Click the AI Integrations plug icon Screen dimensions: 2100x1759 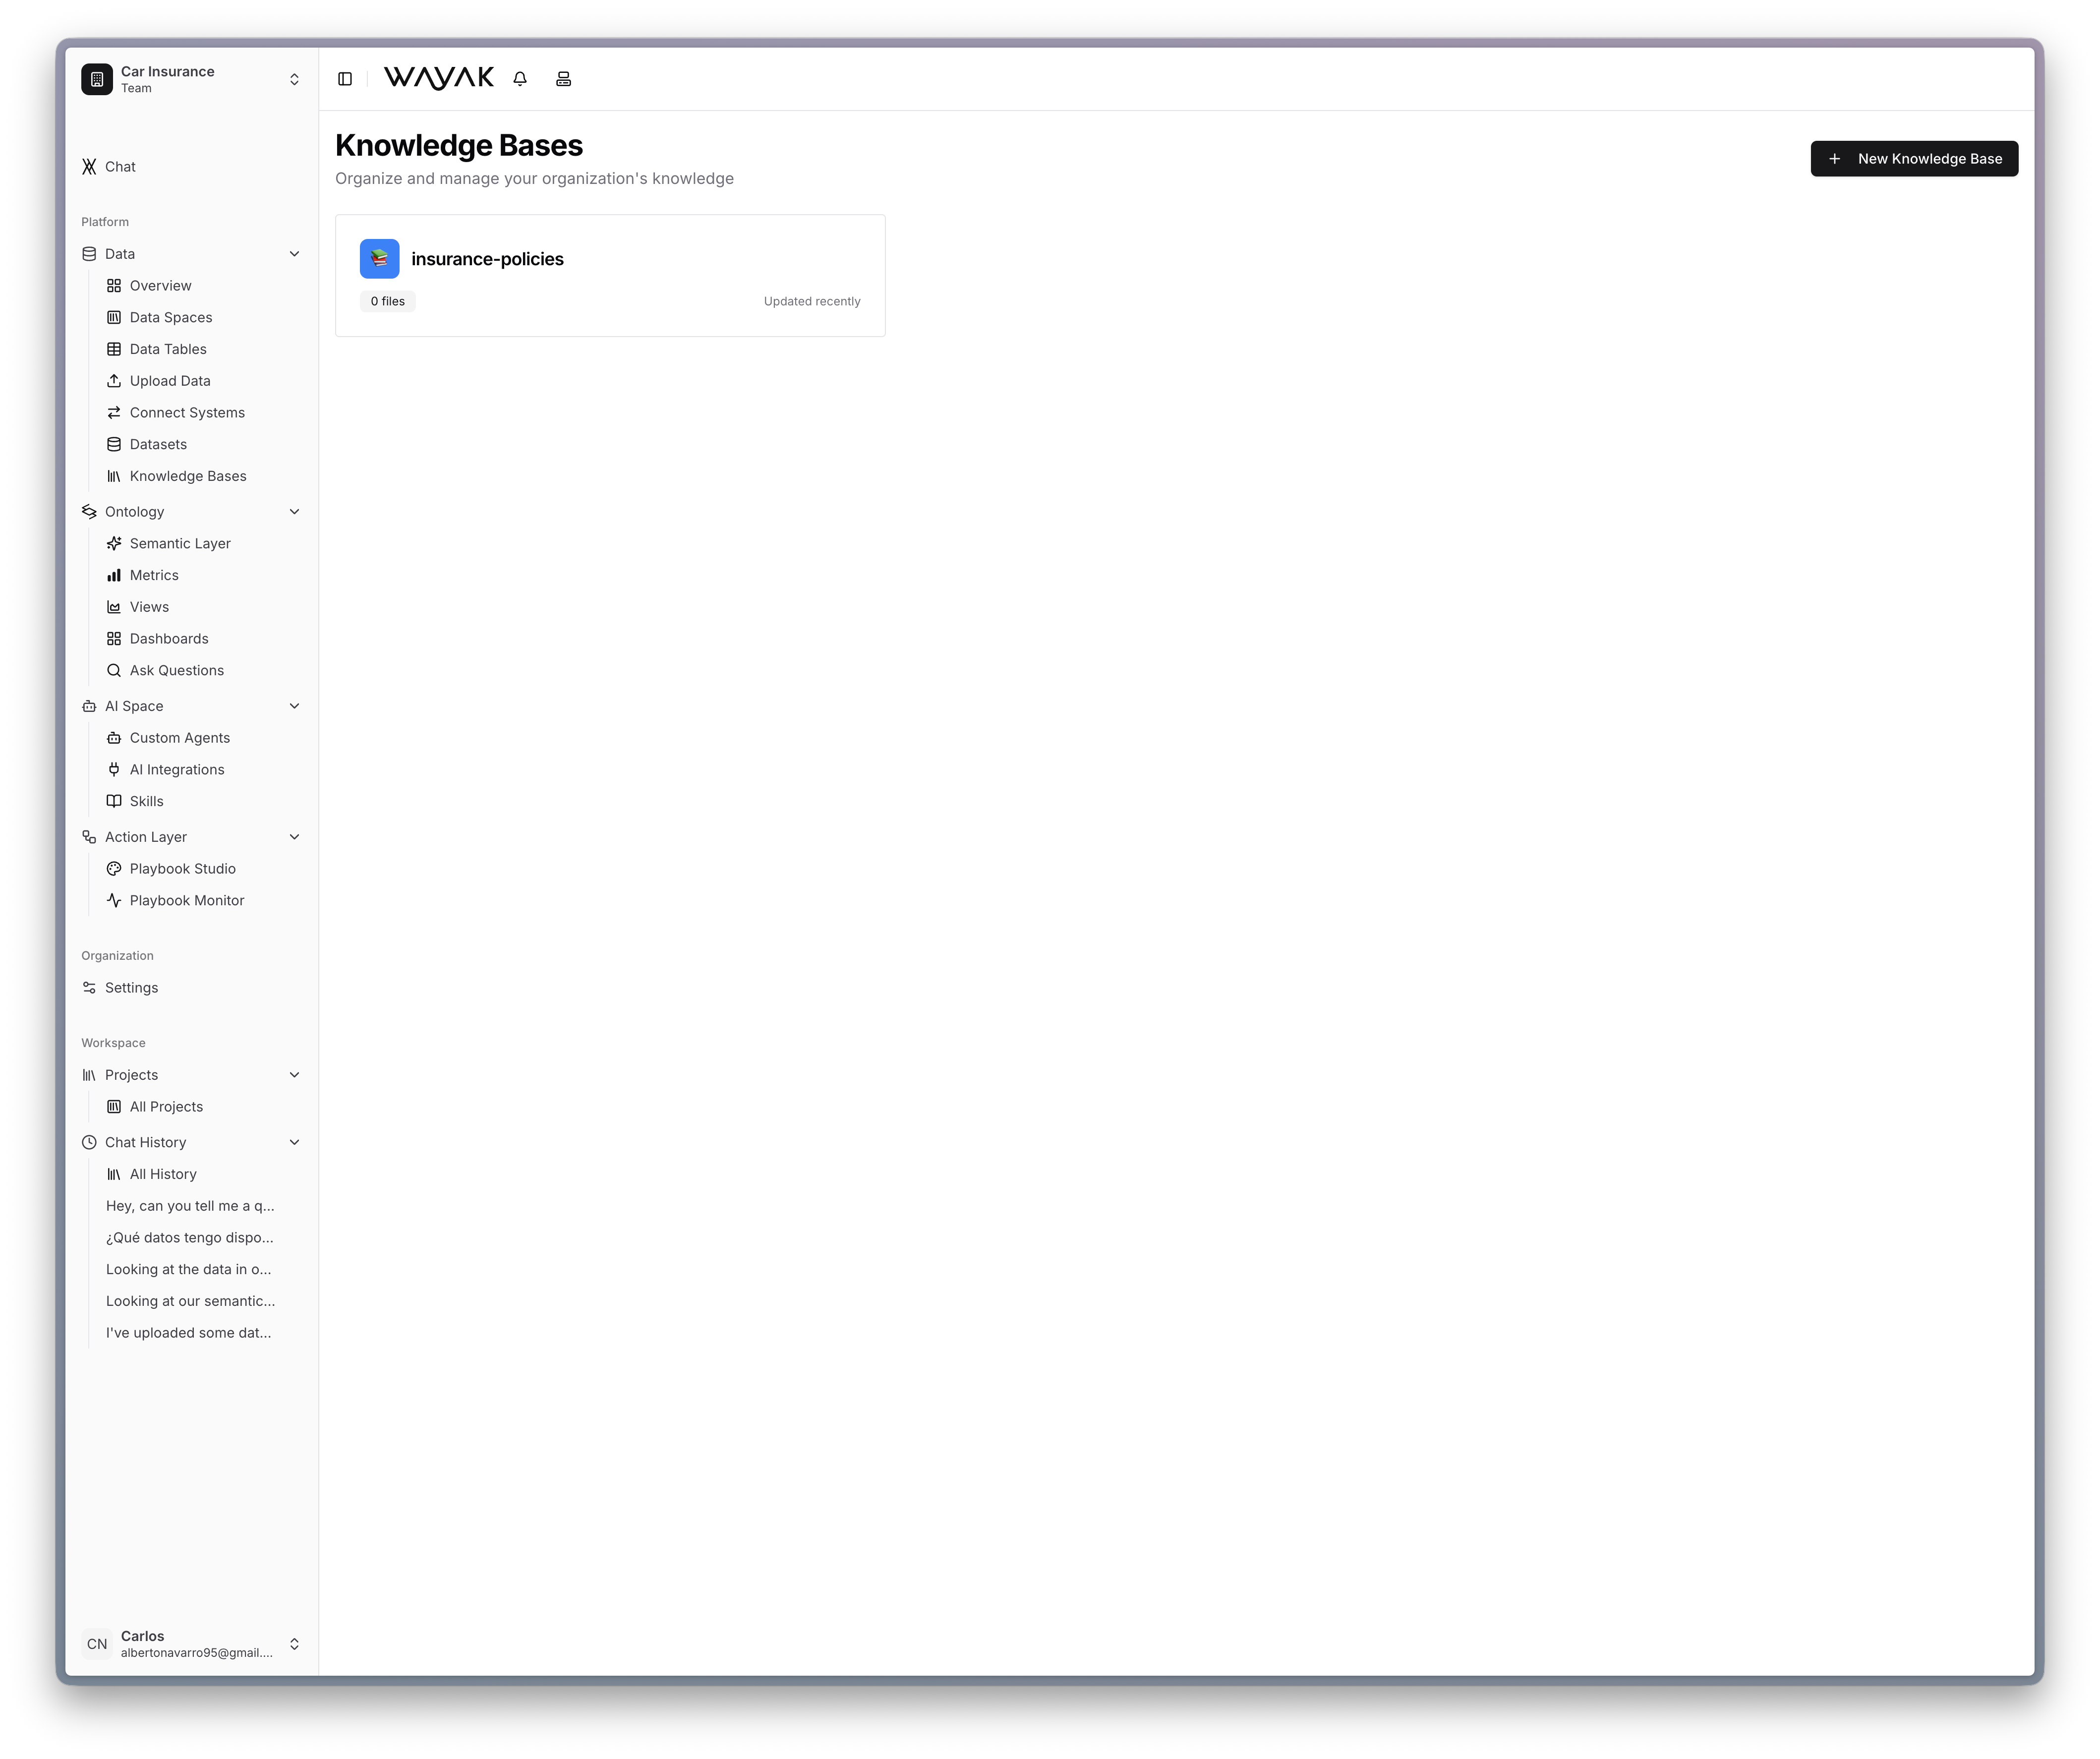click(114, 770)
